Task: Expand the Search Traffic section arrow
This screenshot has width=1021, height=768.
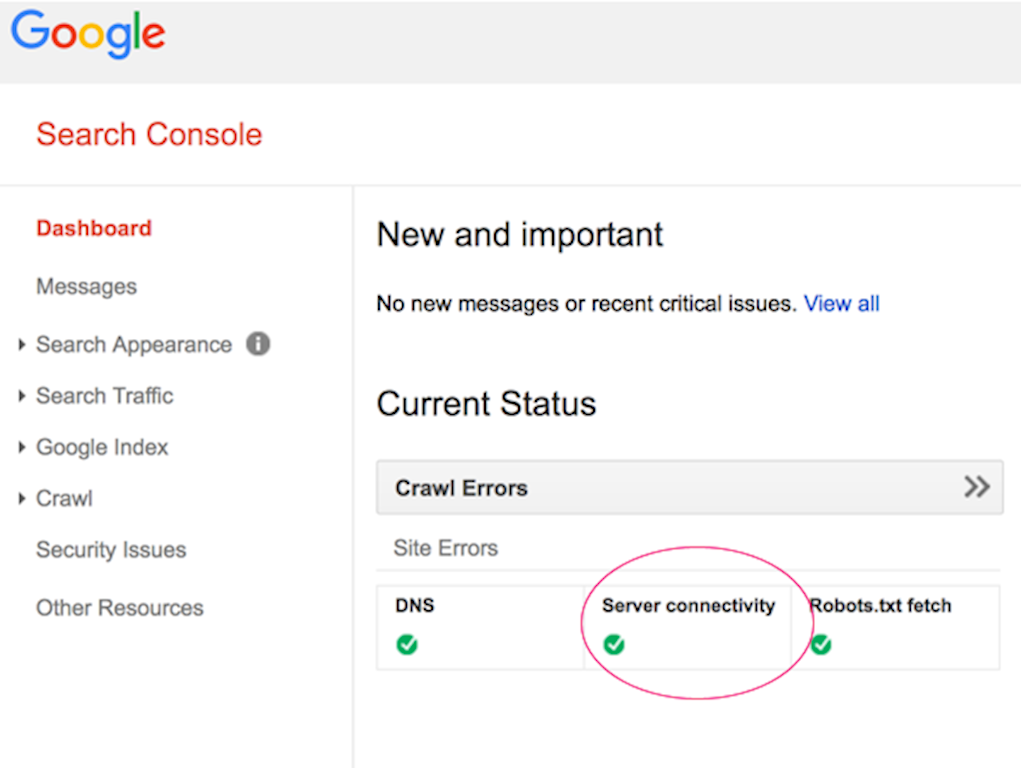Action: coord(22,396)
